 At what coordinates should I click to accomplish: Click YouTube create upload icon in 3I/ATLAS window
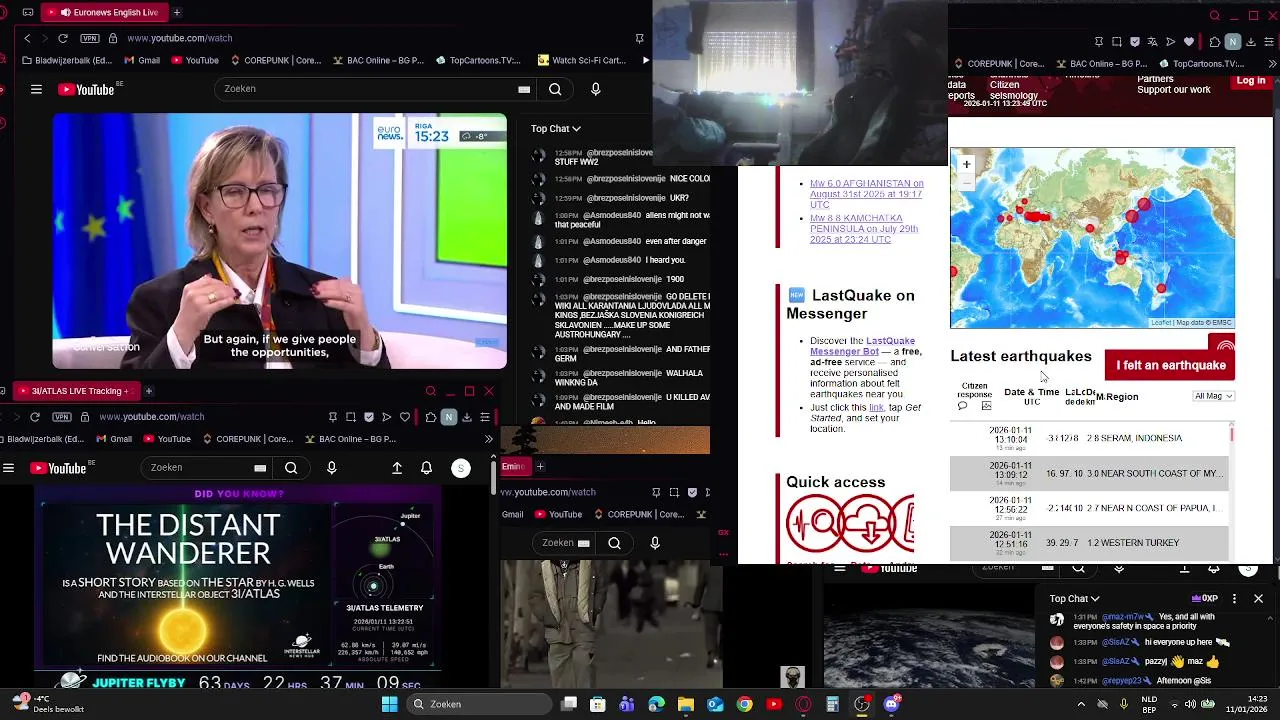pyautogui.click(x=397, y=468)
